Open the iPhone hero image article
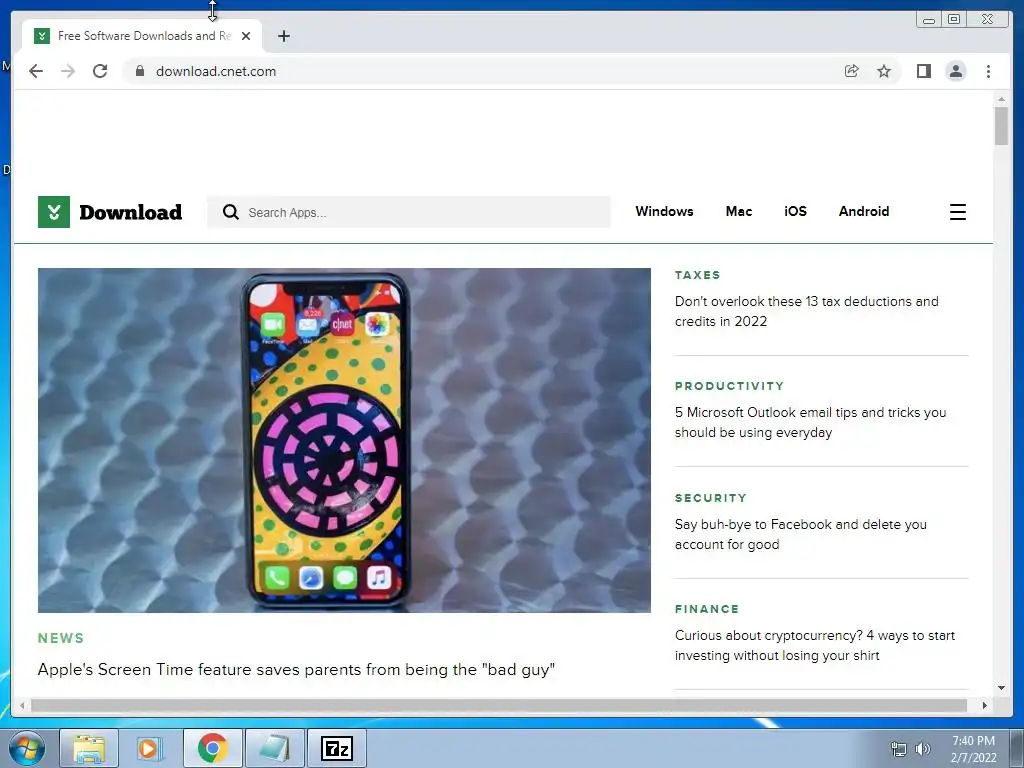This screenshot has height=768, width=1024. [x=344, y=440]
